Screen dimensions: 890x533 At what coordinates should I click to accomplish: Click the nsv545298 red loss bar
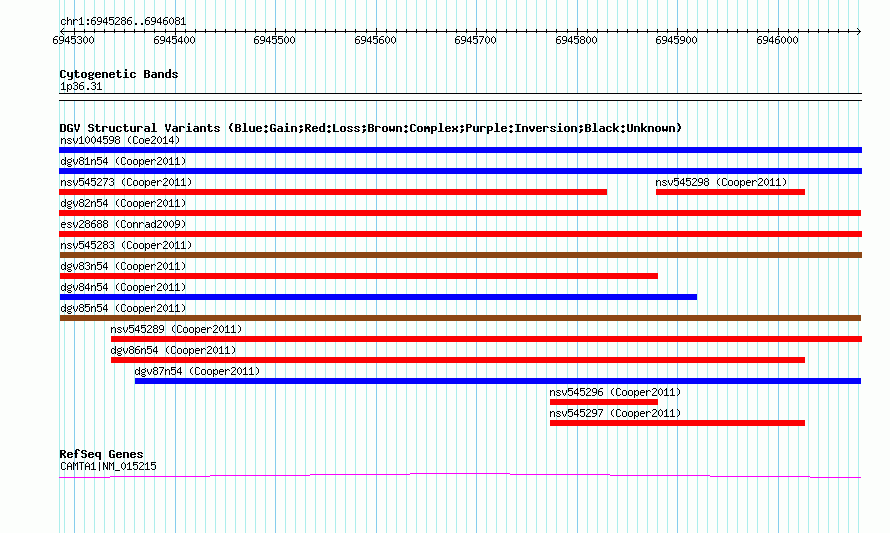tap(731, 192)
